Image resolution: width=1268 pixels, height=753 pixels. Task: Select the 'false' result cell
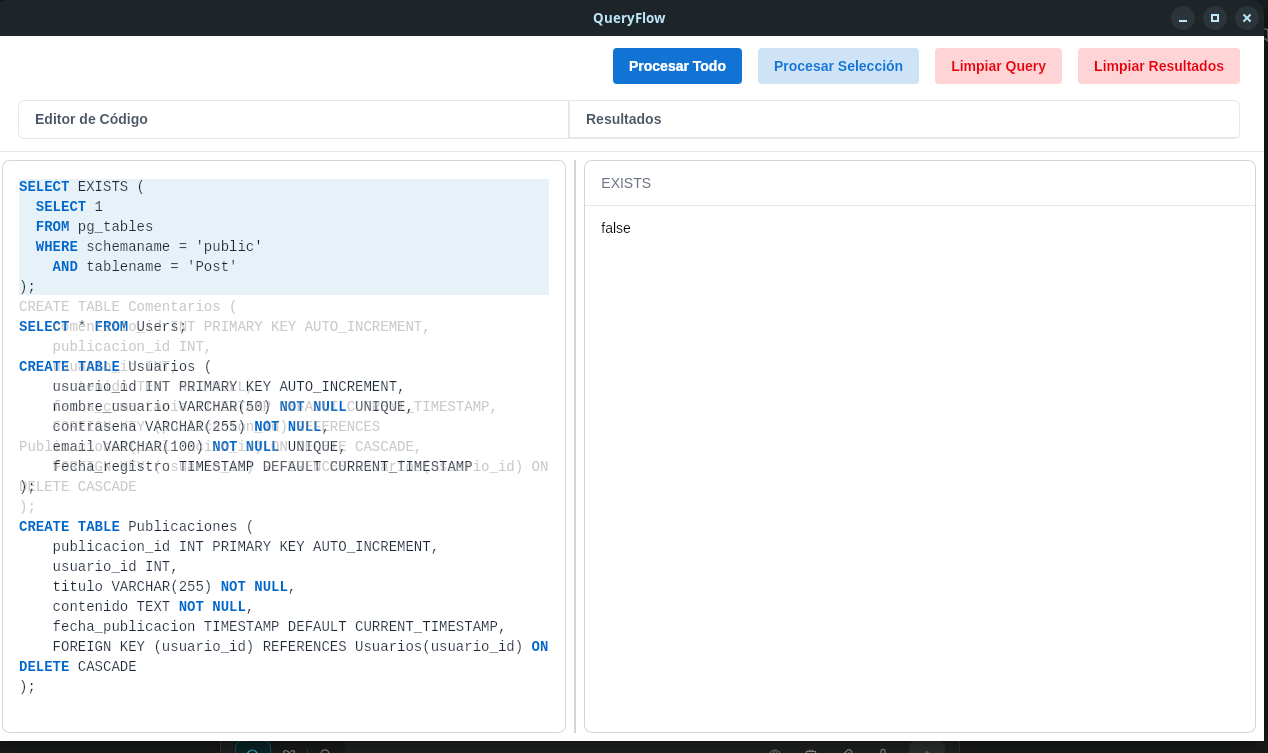pos(616,228)
